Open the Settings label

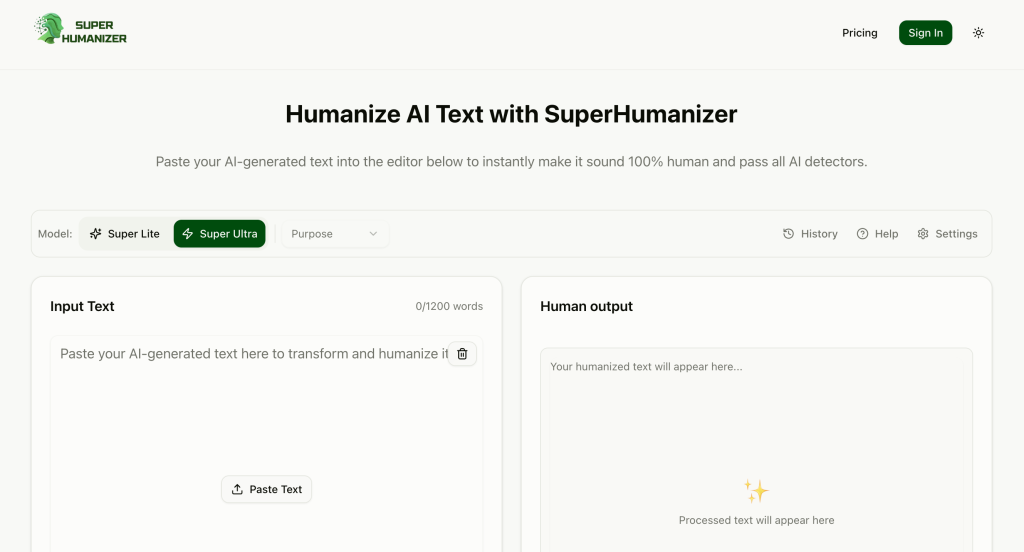[x=956, y=234]
